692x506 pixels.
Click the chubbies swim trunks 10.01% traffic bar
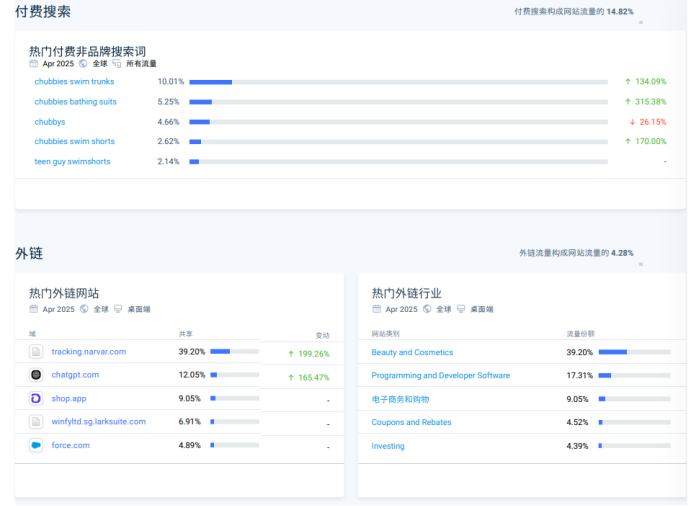click(x=398, y=82)
